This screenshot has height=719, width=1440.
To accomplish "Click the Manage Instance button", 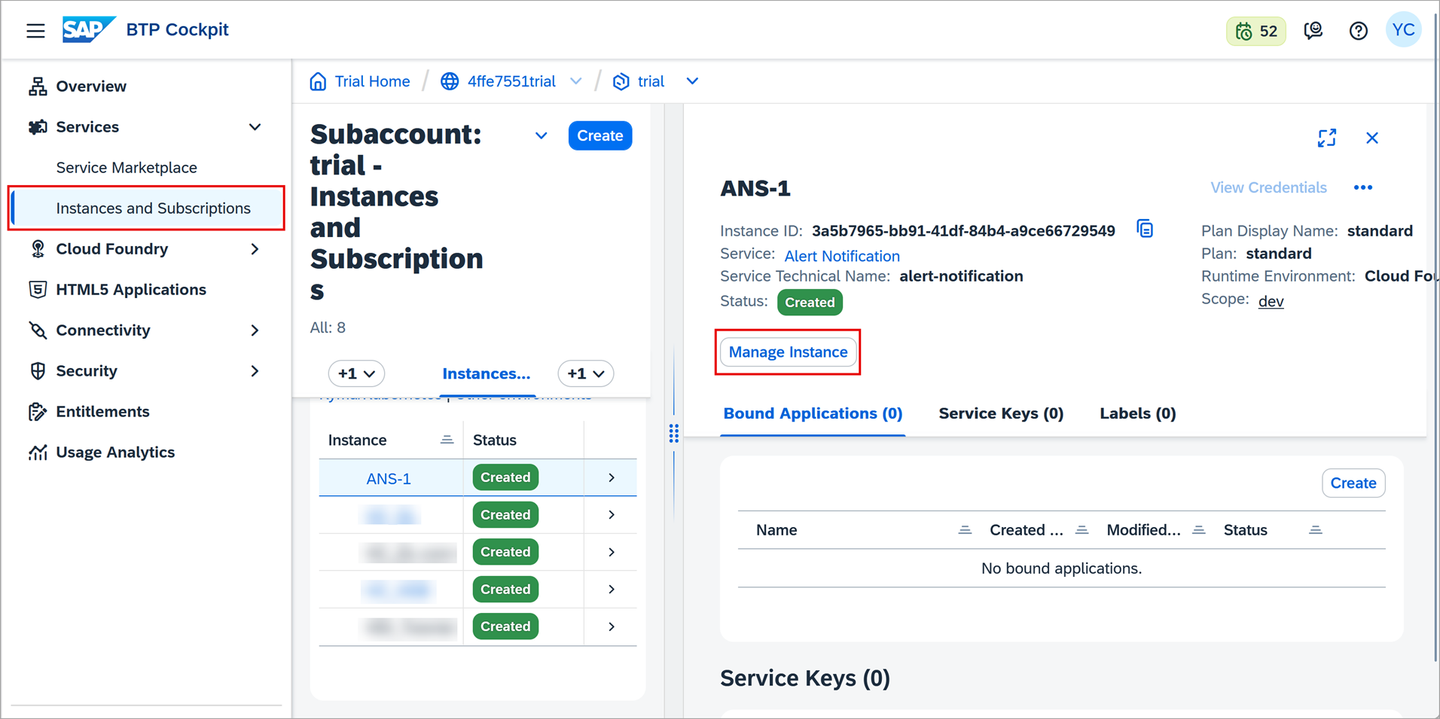I will click(788, 352).
